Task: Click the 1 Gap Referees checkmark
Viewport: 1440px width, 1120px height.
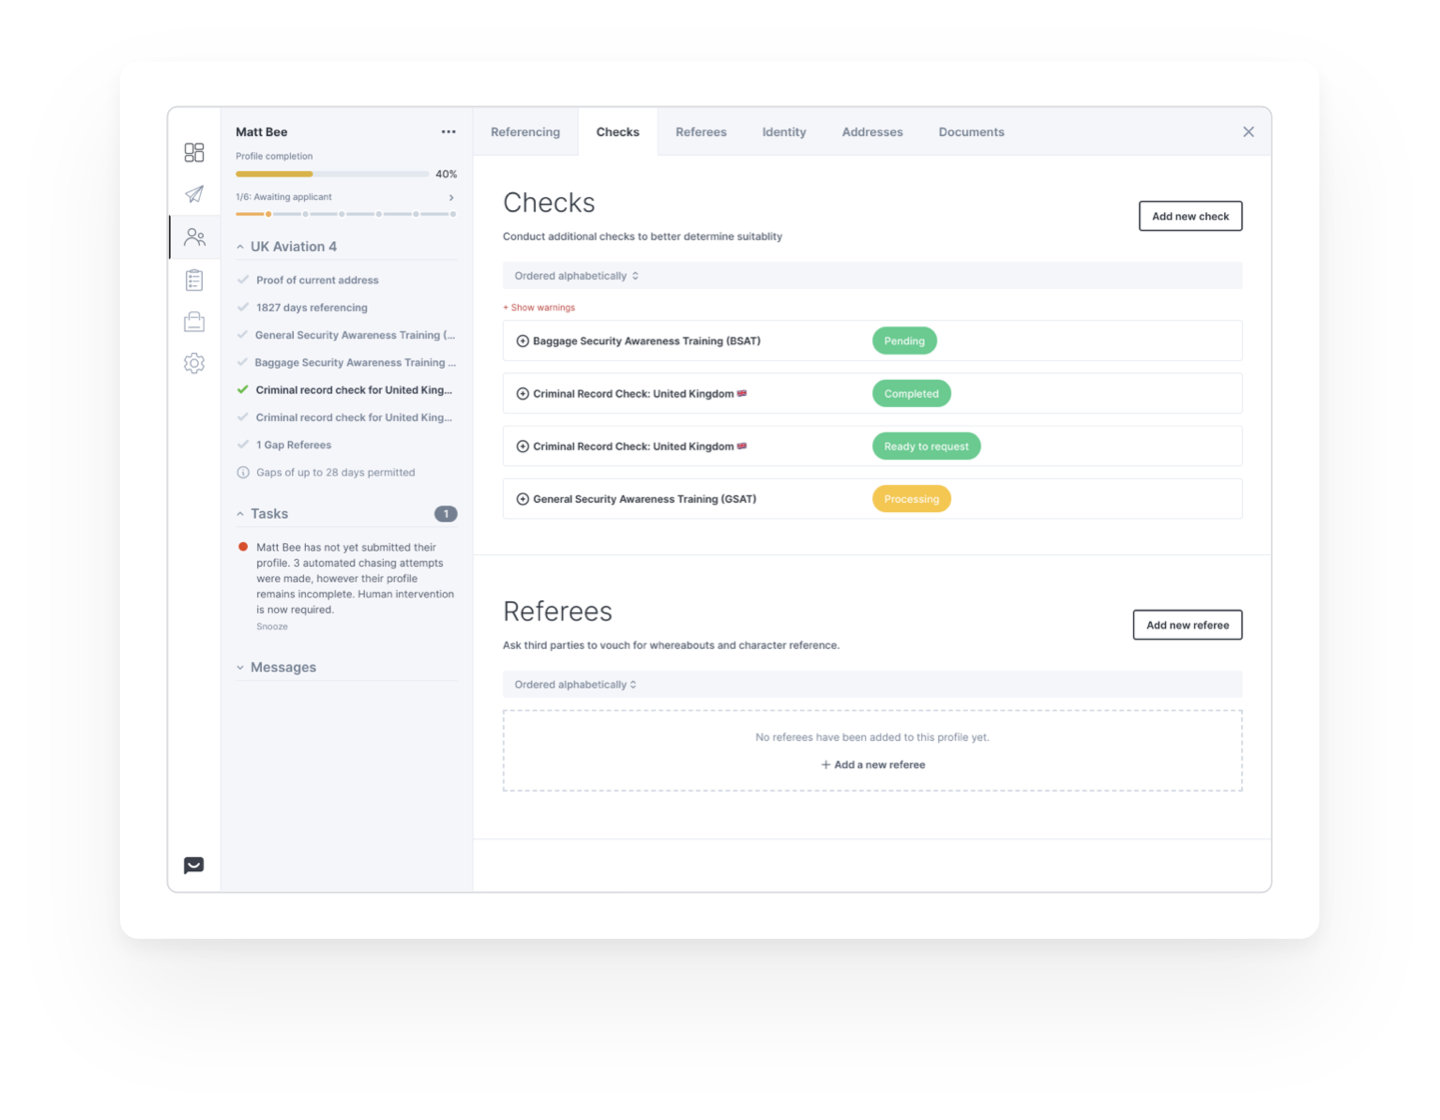Action: coord(243,445)
